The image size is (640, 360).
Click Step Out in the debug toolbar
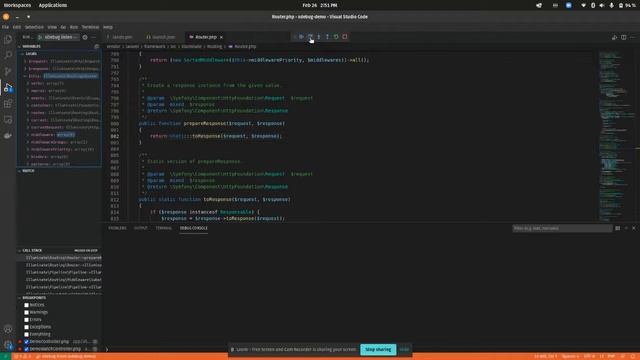coord(327,37)
